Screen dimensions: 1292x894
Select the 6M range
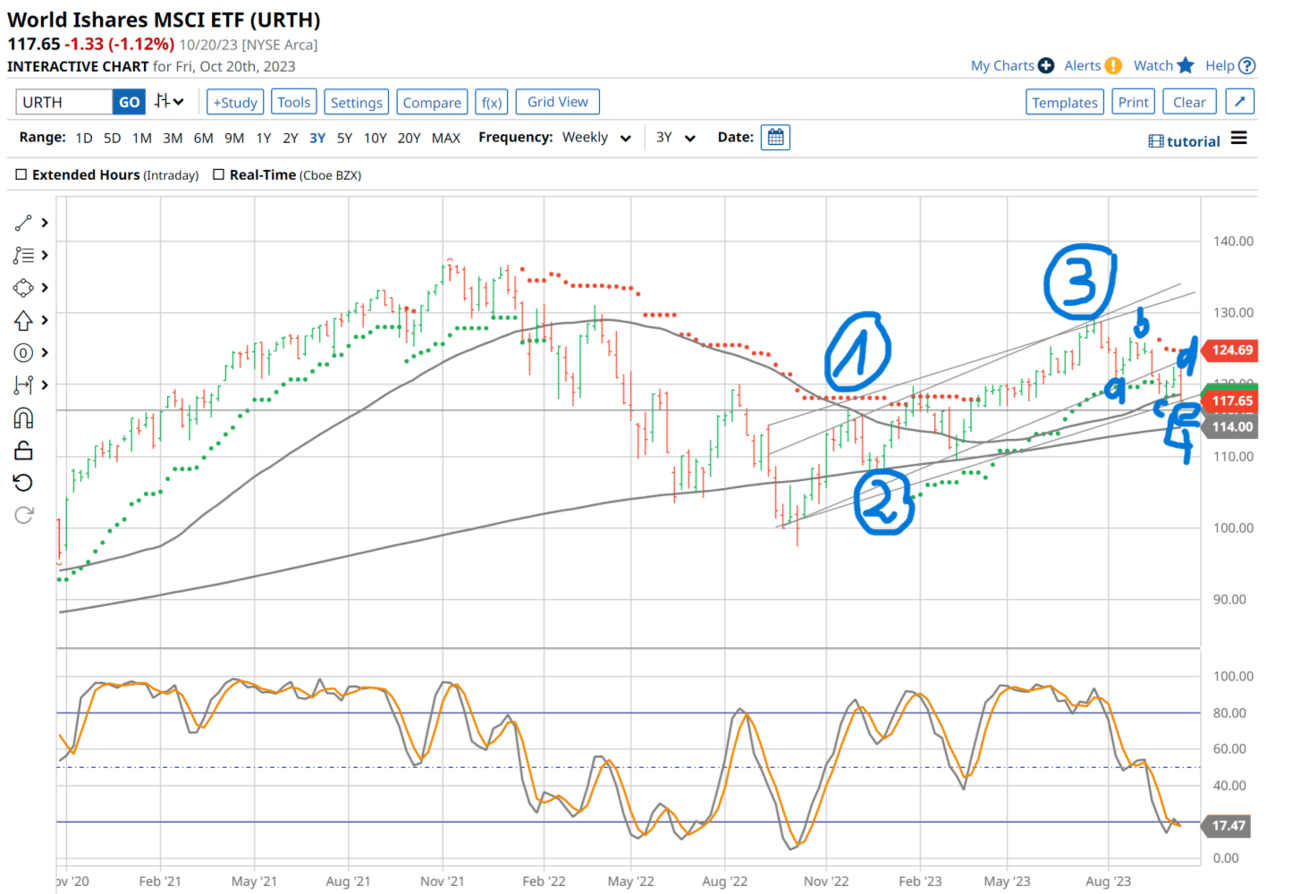(204, 138)
